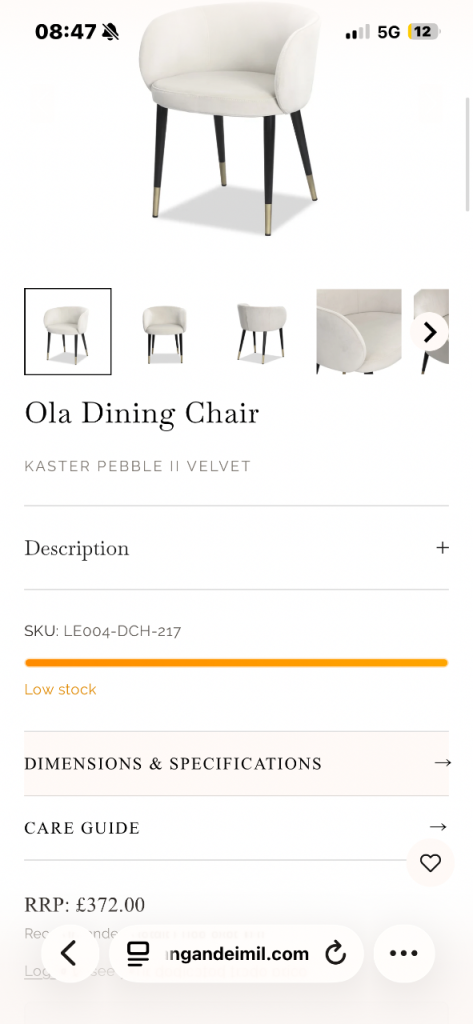Image resolution: width=473 pixels, height=1024 pixels.
Task: Open Dimensions & Specifications
Action: coord(236,763)
